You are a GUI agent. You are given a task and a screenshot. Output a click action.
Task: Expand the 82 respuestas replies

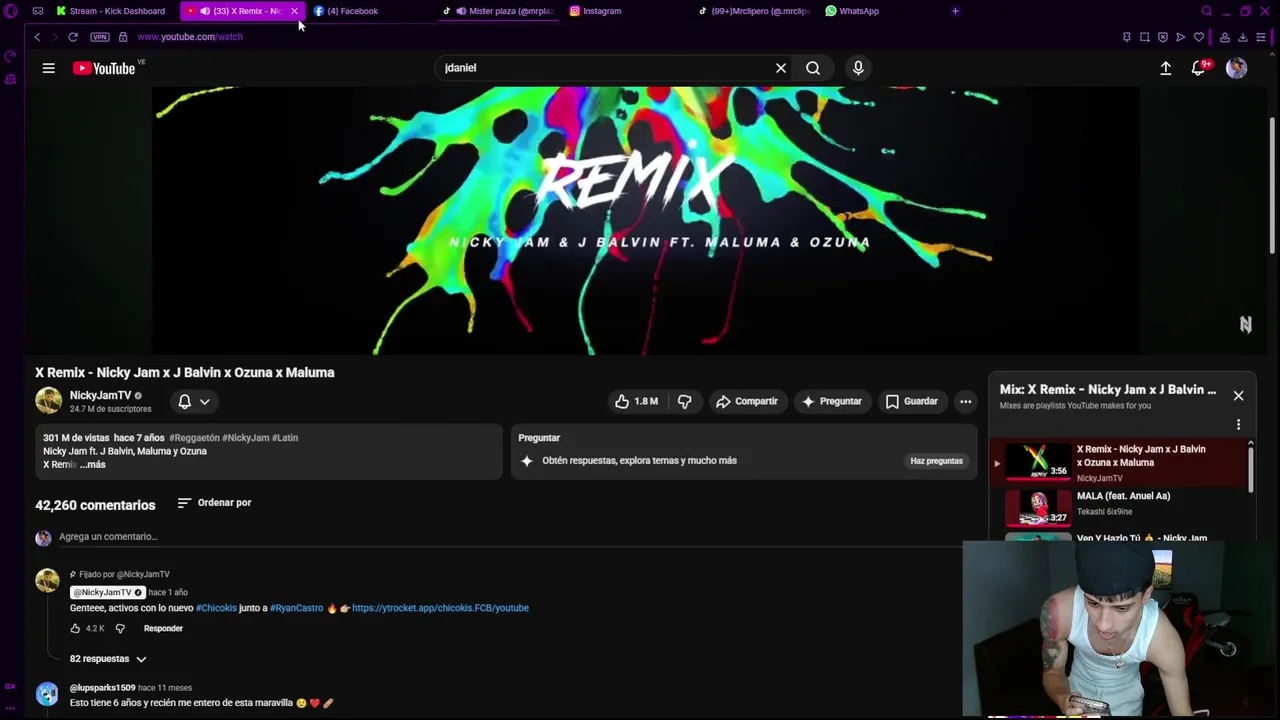click(108, 659)
